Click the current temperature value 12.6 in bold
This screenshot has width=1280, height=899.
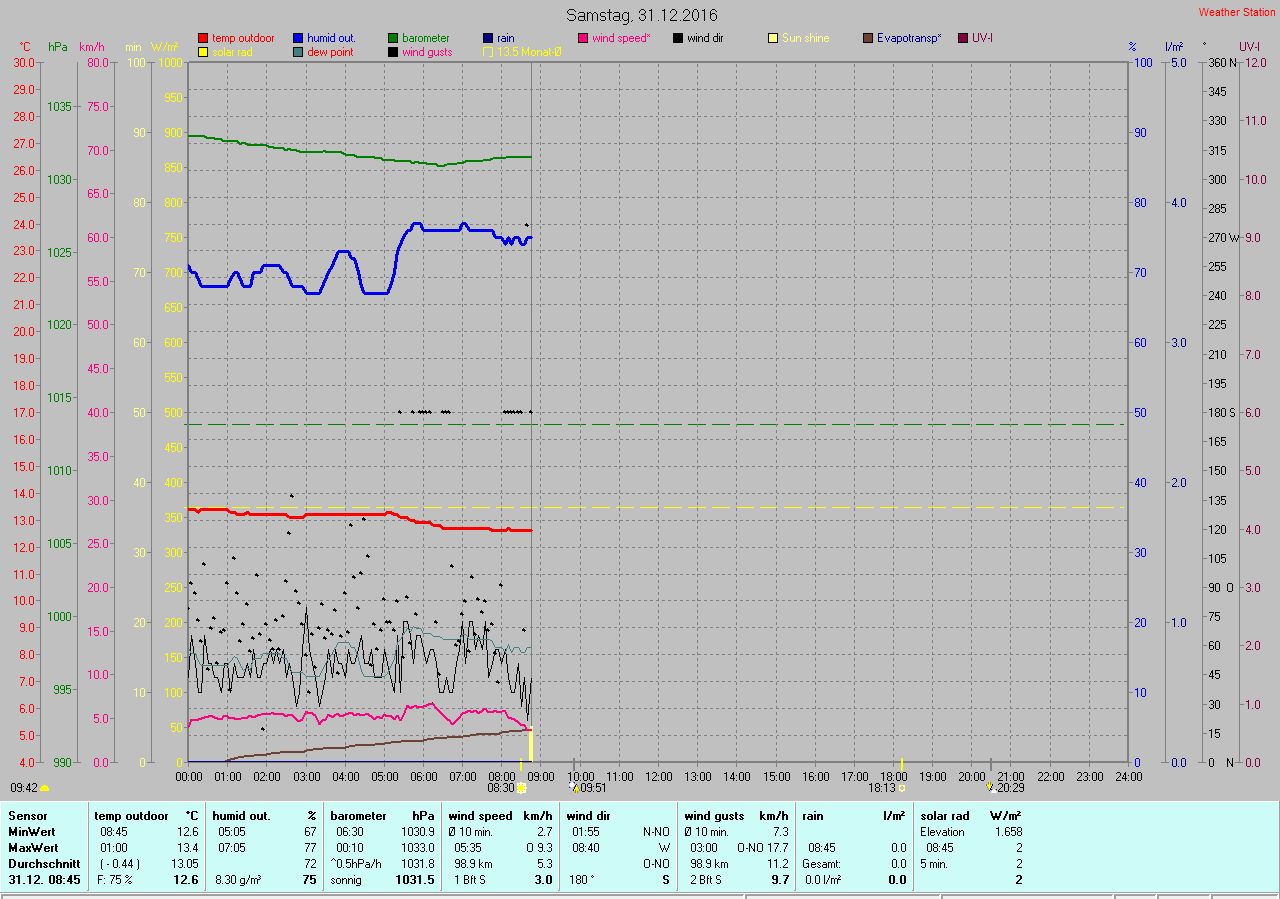186,880
